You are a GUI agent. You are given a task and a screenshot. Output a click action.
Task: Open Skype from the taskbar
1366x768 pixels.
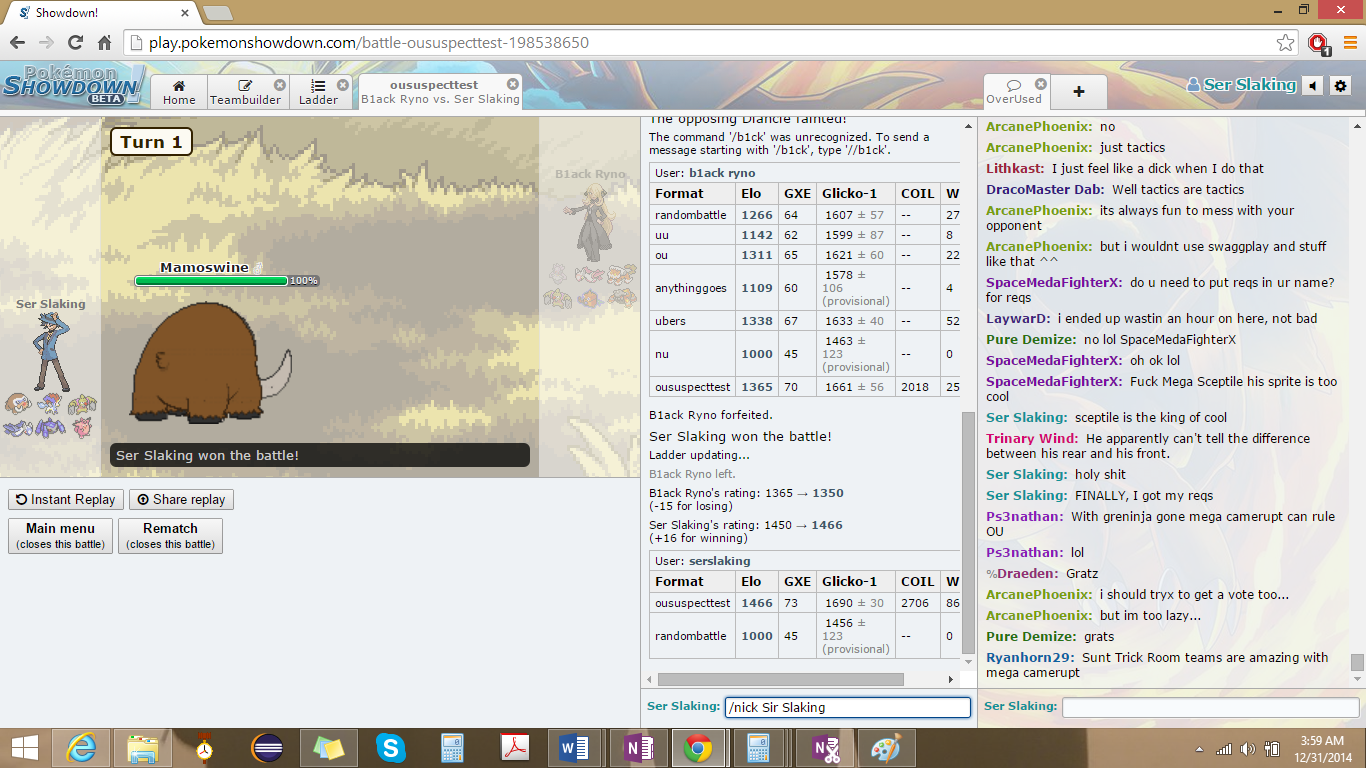coord(391,748)
